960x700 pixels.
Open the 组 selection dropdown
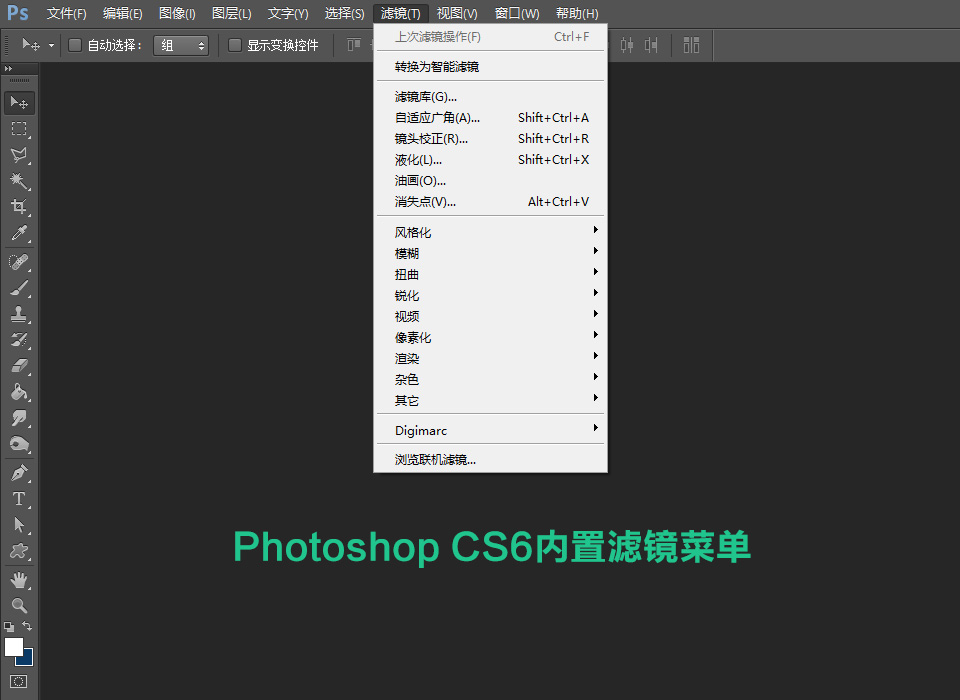[x=180, y=45]
